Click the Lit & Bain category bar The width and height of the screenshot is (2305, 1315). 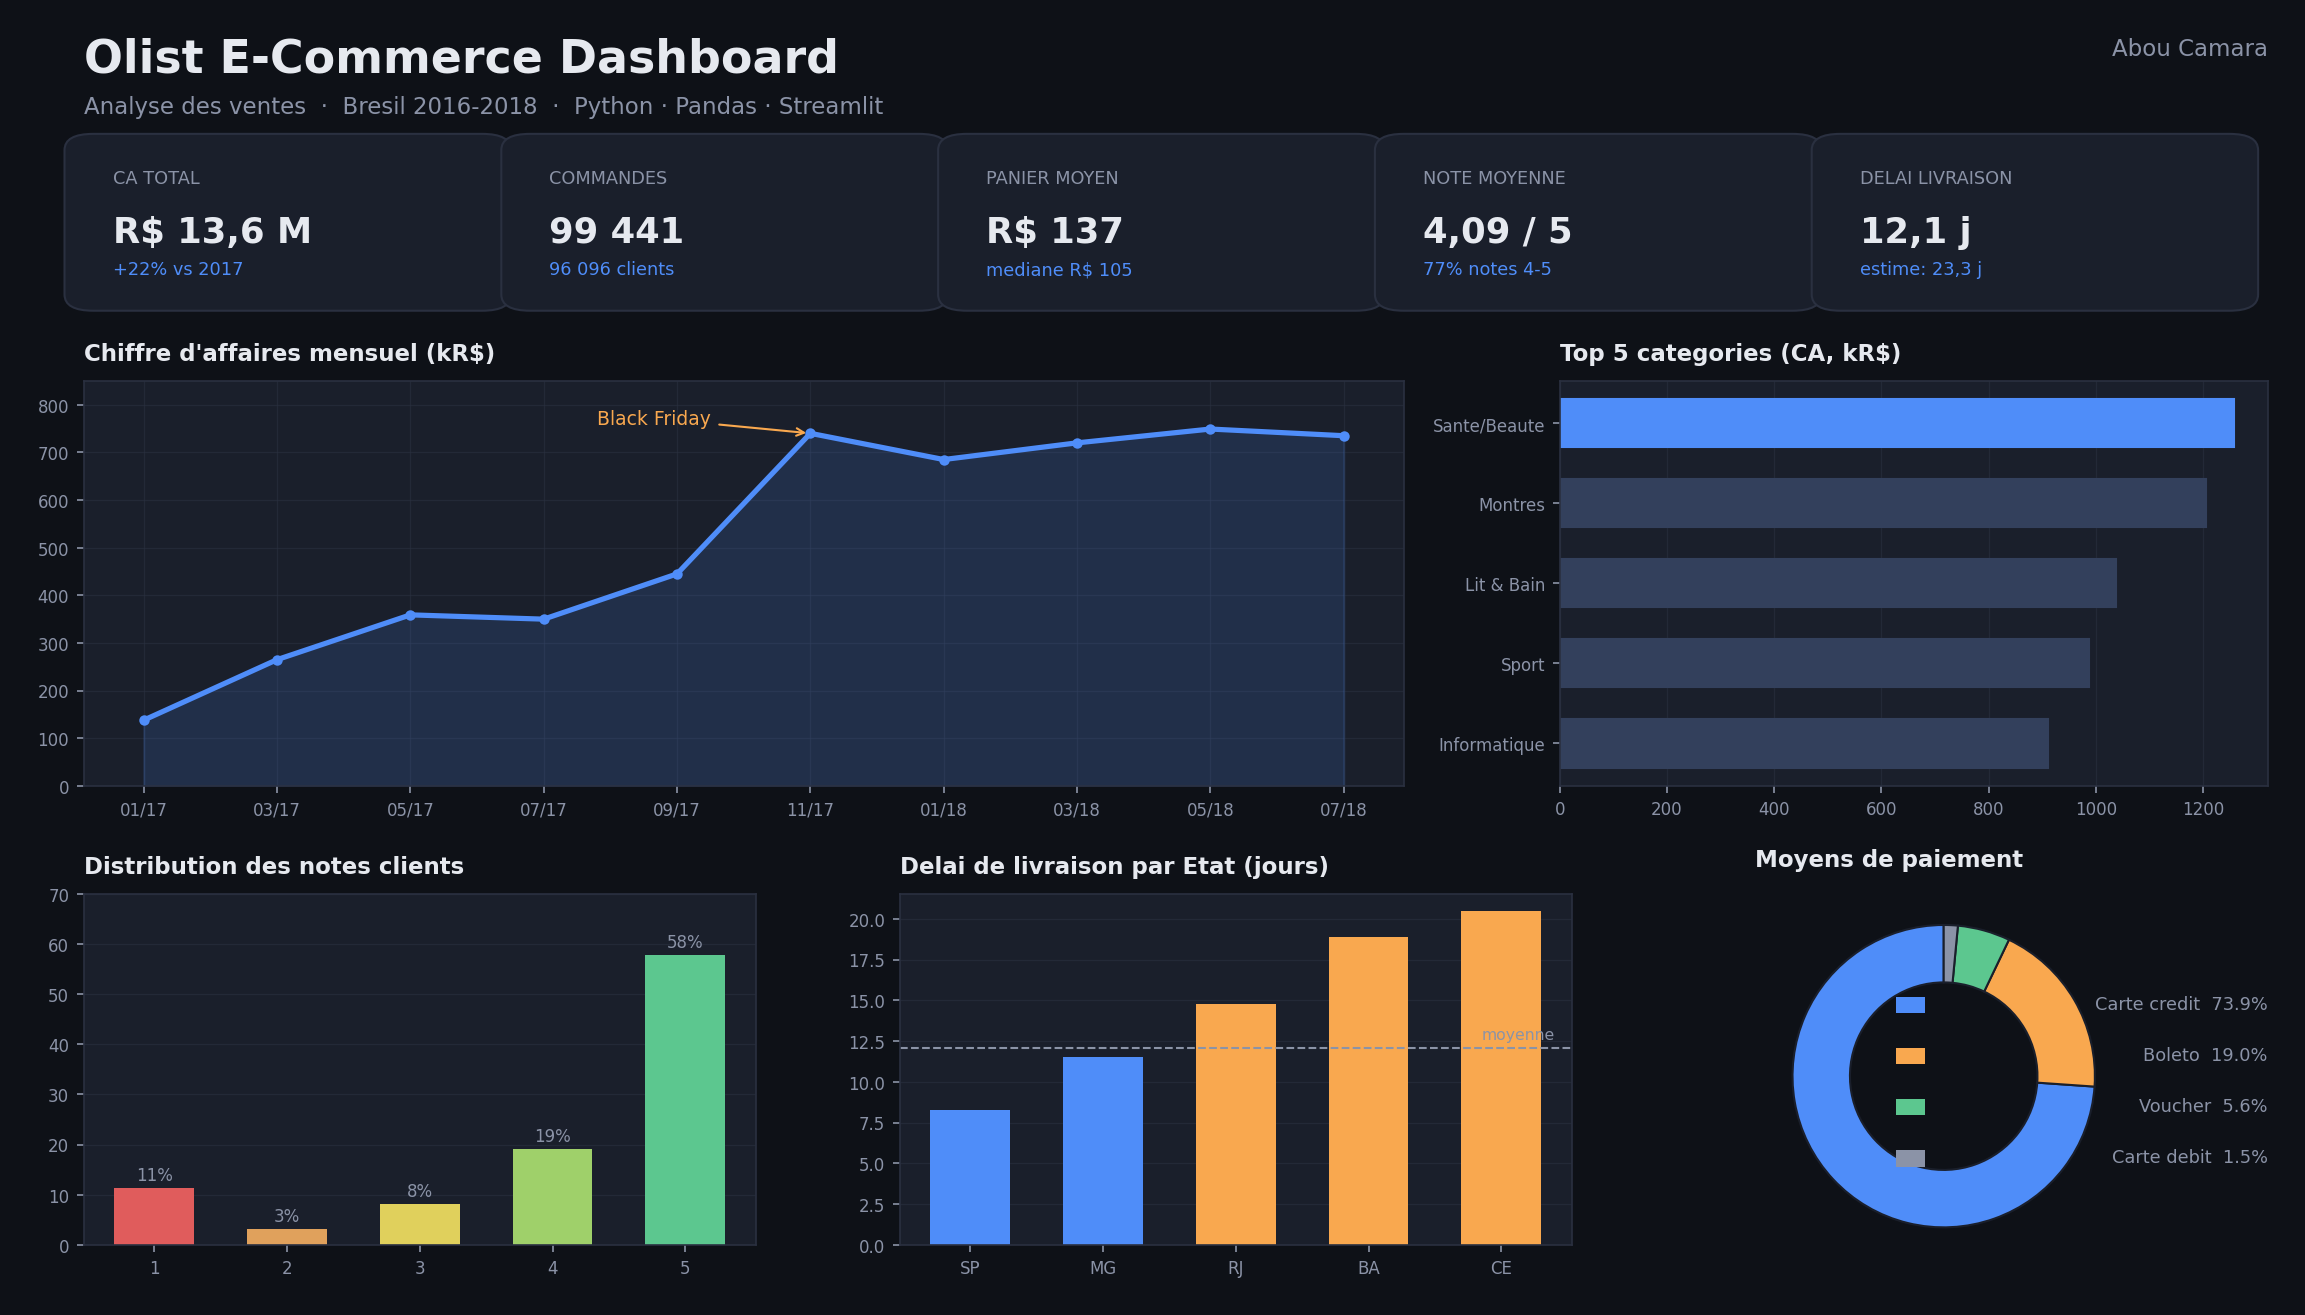[x=1838, y=583]
